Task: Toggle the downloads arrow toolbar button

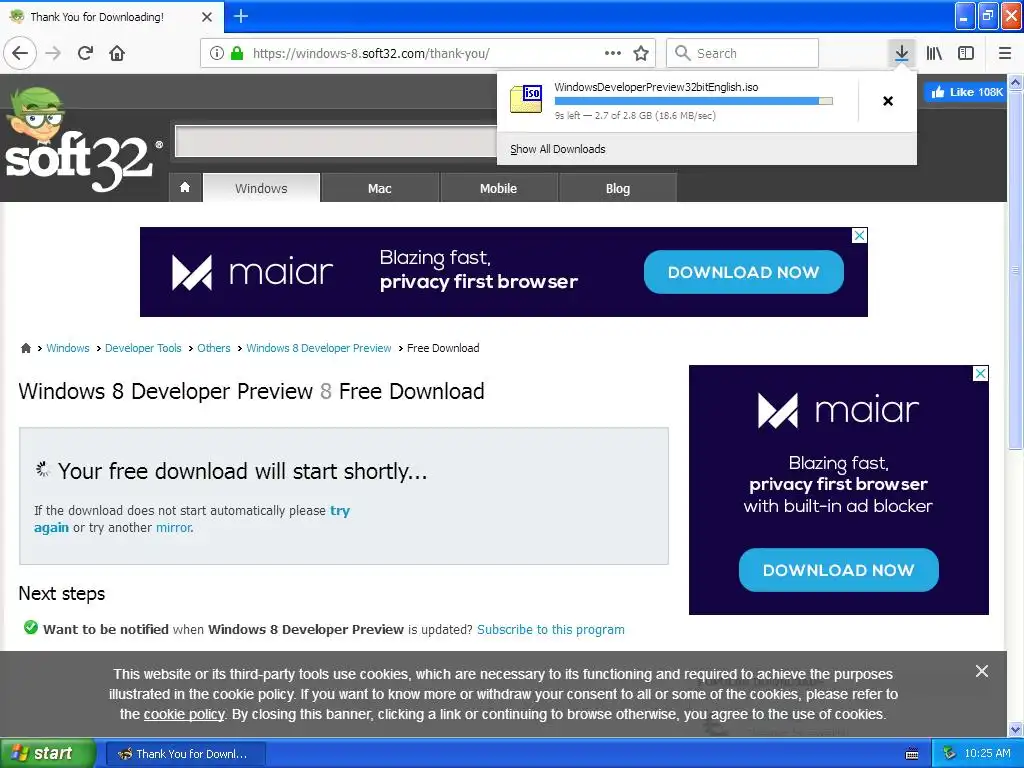Action: [901, 53]
